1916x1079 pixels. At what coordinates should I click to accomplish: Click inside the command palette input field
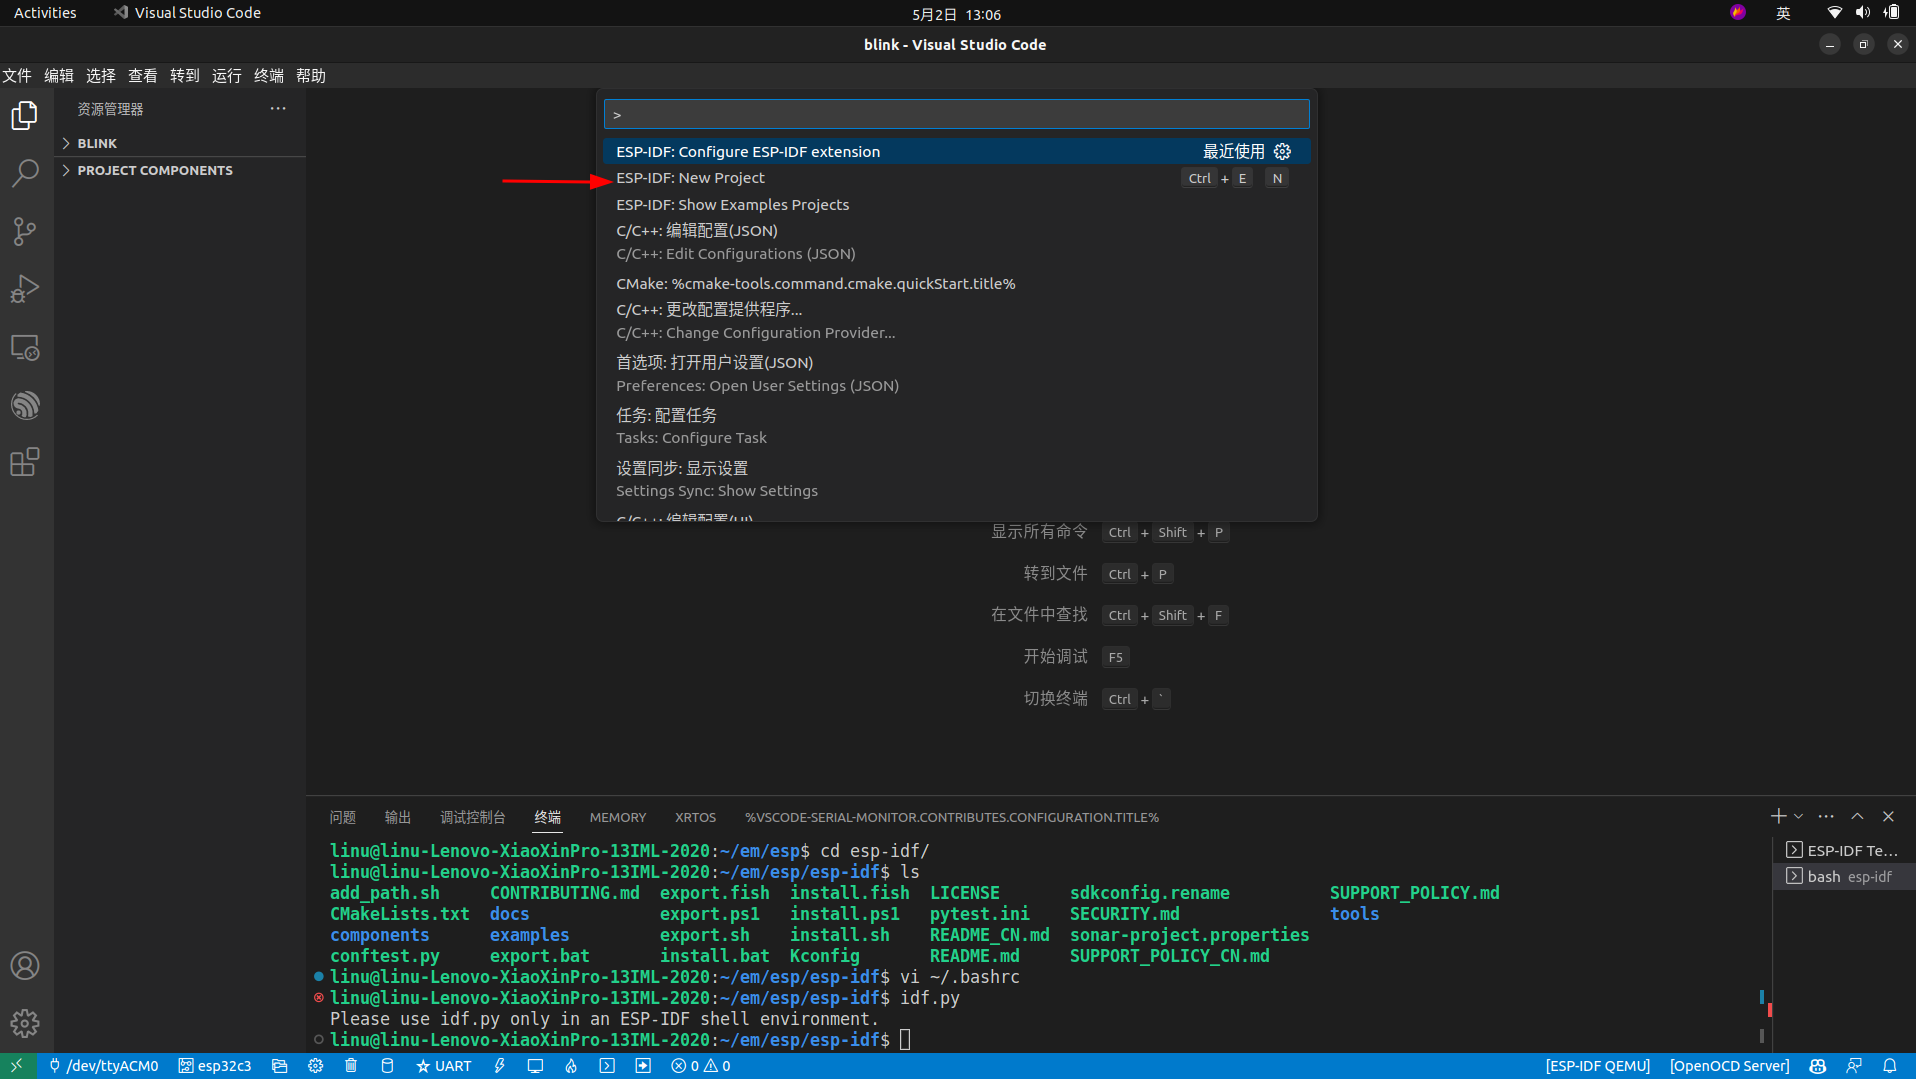pos(955,114)
